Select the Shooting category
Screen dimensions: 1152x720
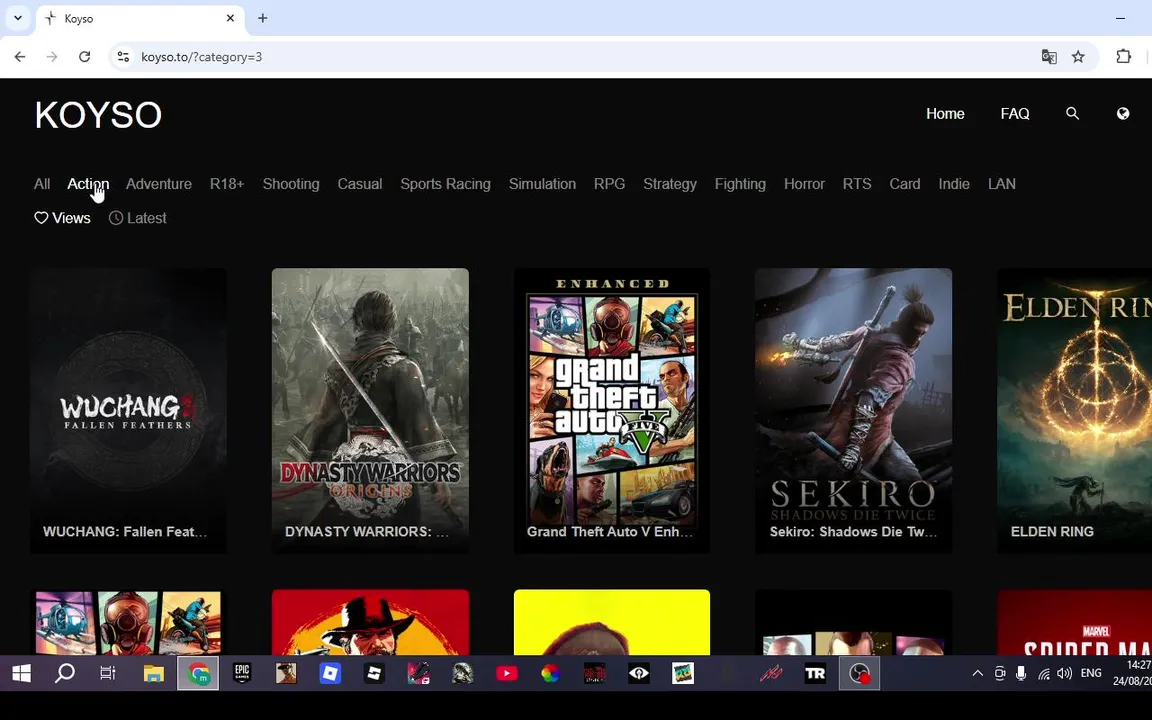[x=291, y=184]
